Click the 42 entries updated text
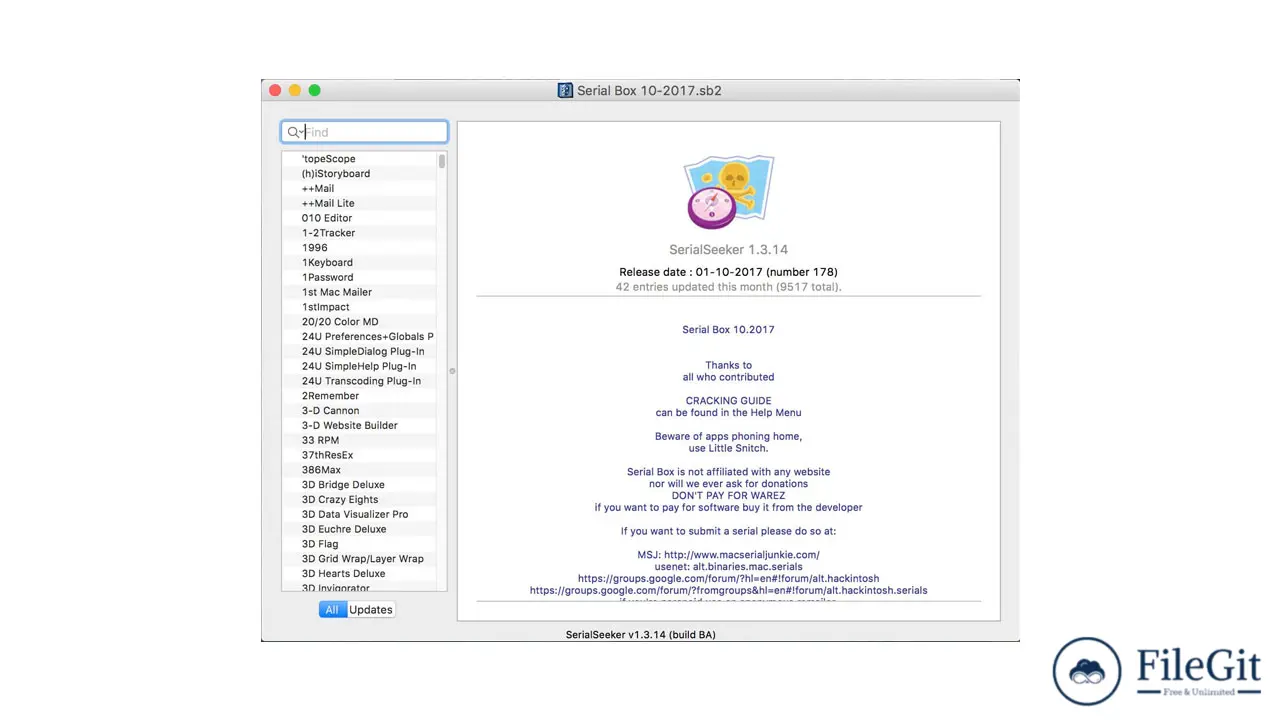This screenshot has width=1280, height=720. [x=728, y=287]
